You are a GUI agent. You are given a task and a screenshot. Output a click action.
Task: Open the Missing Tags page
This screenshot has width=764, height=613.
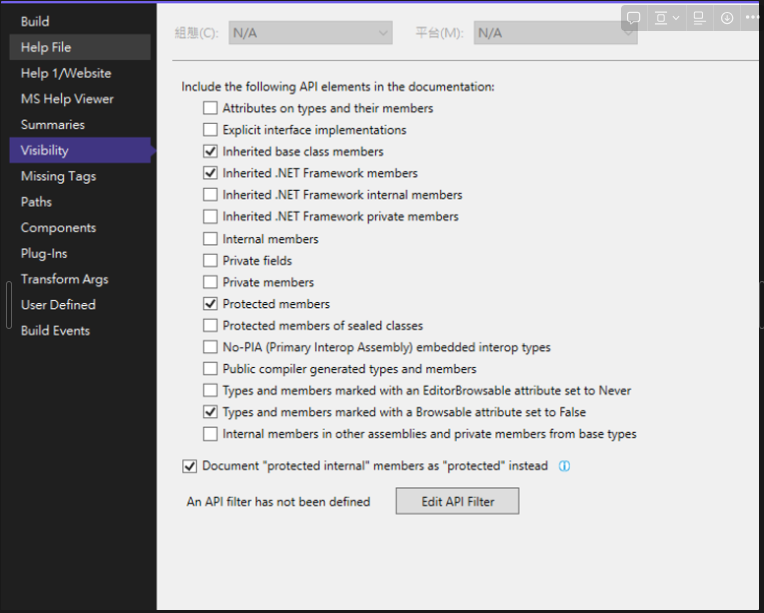tap(80, 176)
